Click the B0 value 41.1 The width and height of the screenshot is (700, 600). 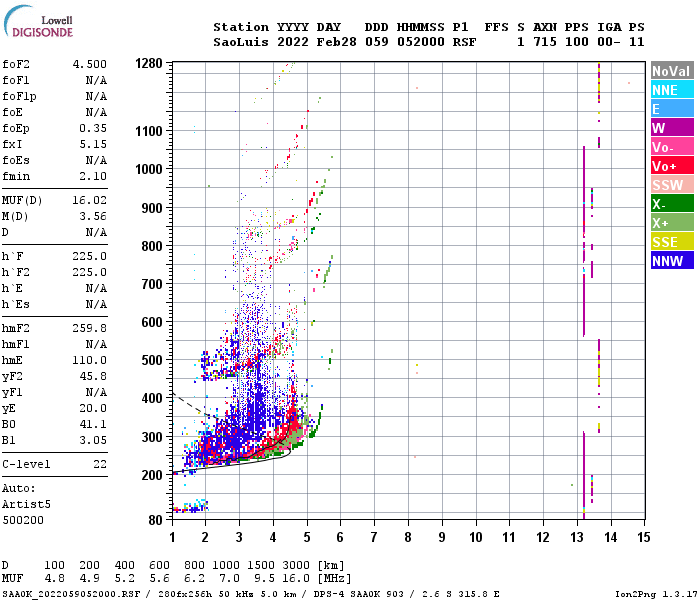tap(93, 425)
